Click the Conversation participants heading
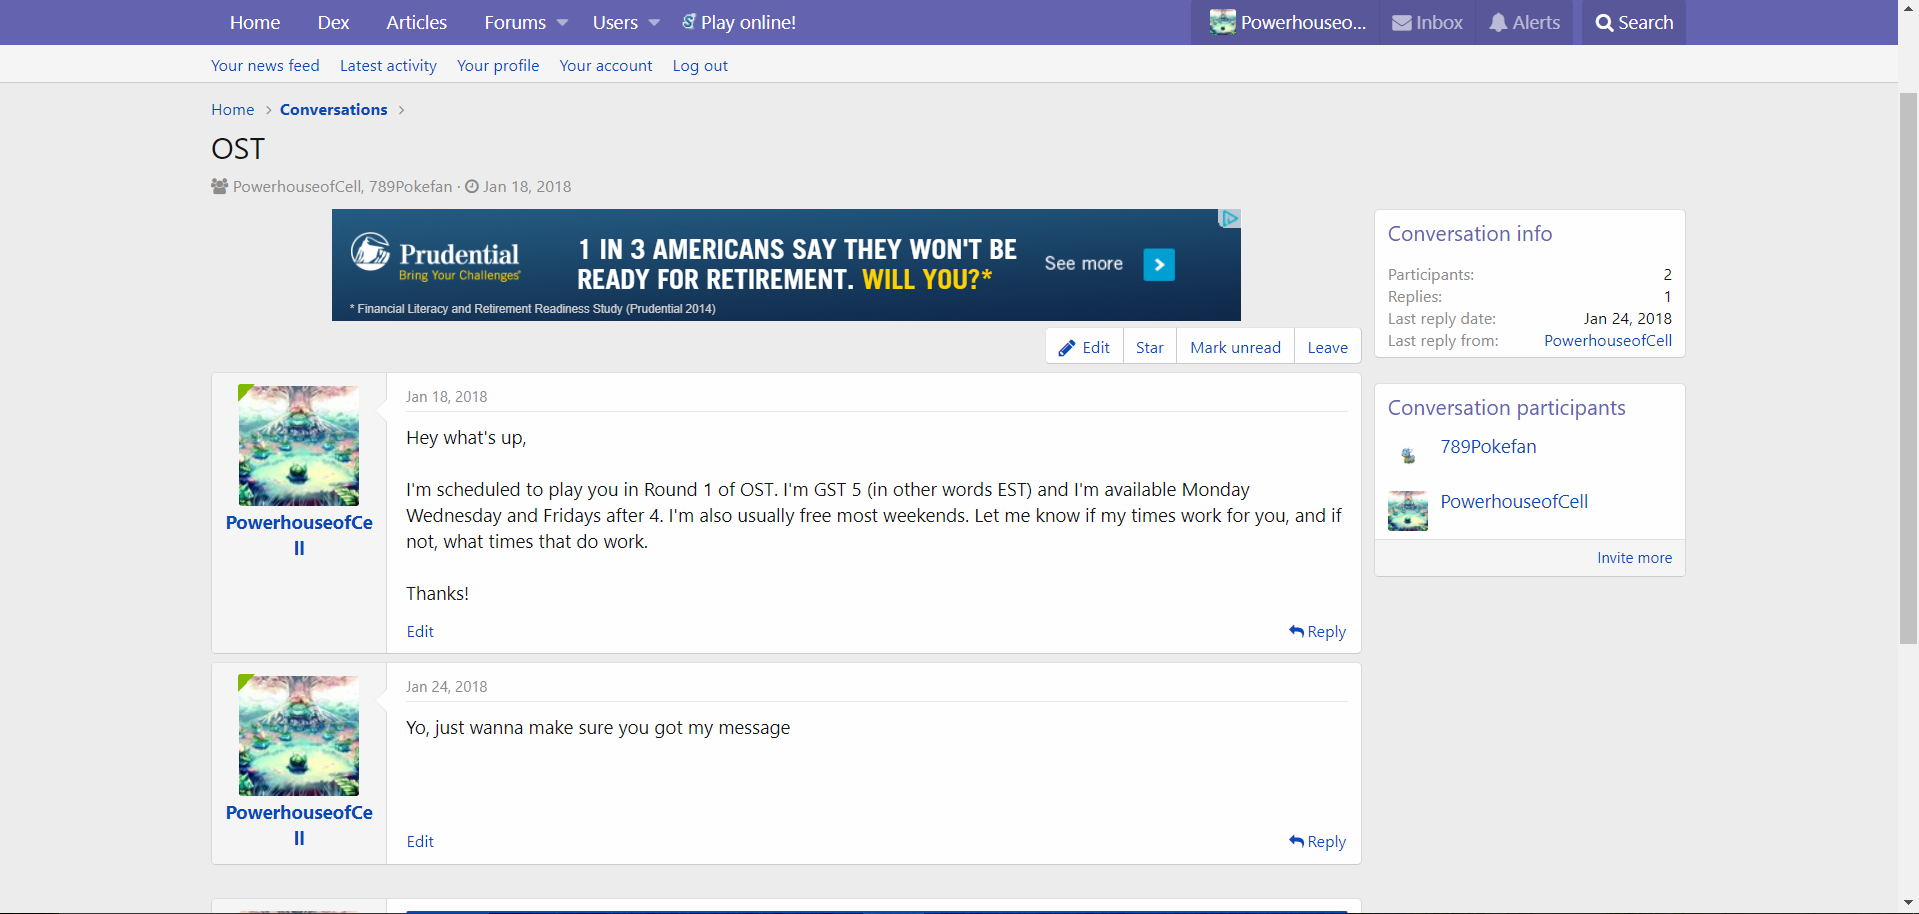The height and width of the screenshot is (914, 1919). click(x=1507, y=408)
